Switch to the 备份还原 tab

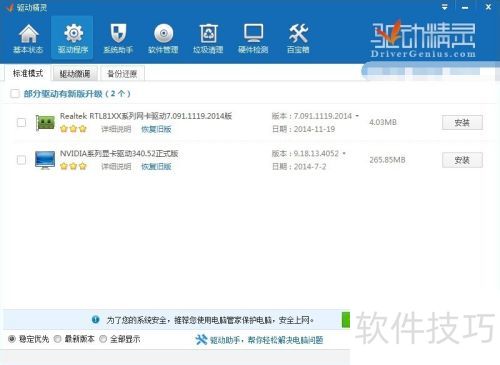coord(122,74)
